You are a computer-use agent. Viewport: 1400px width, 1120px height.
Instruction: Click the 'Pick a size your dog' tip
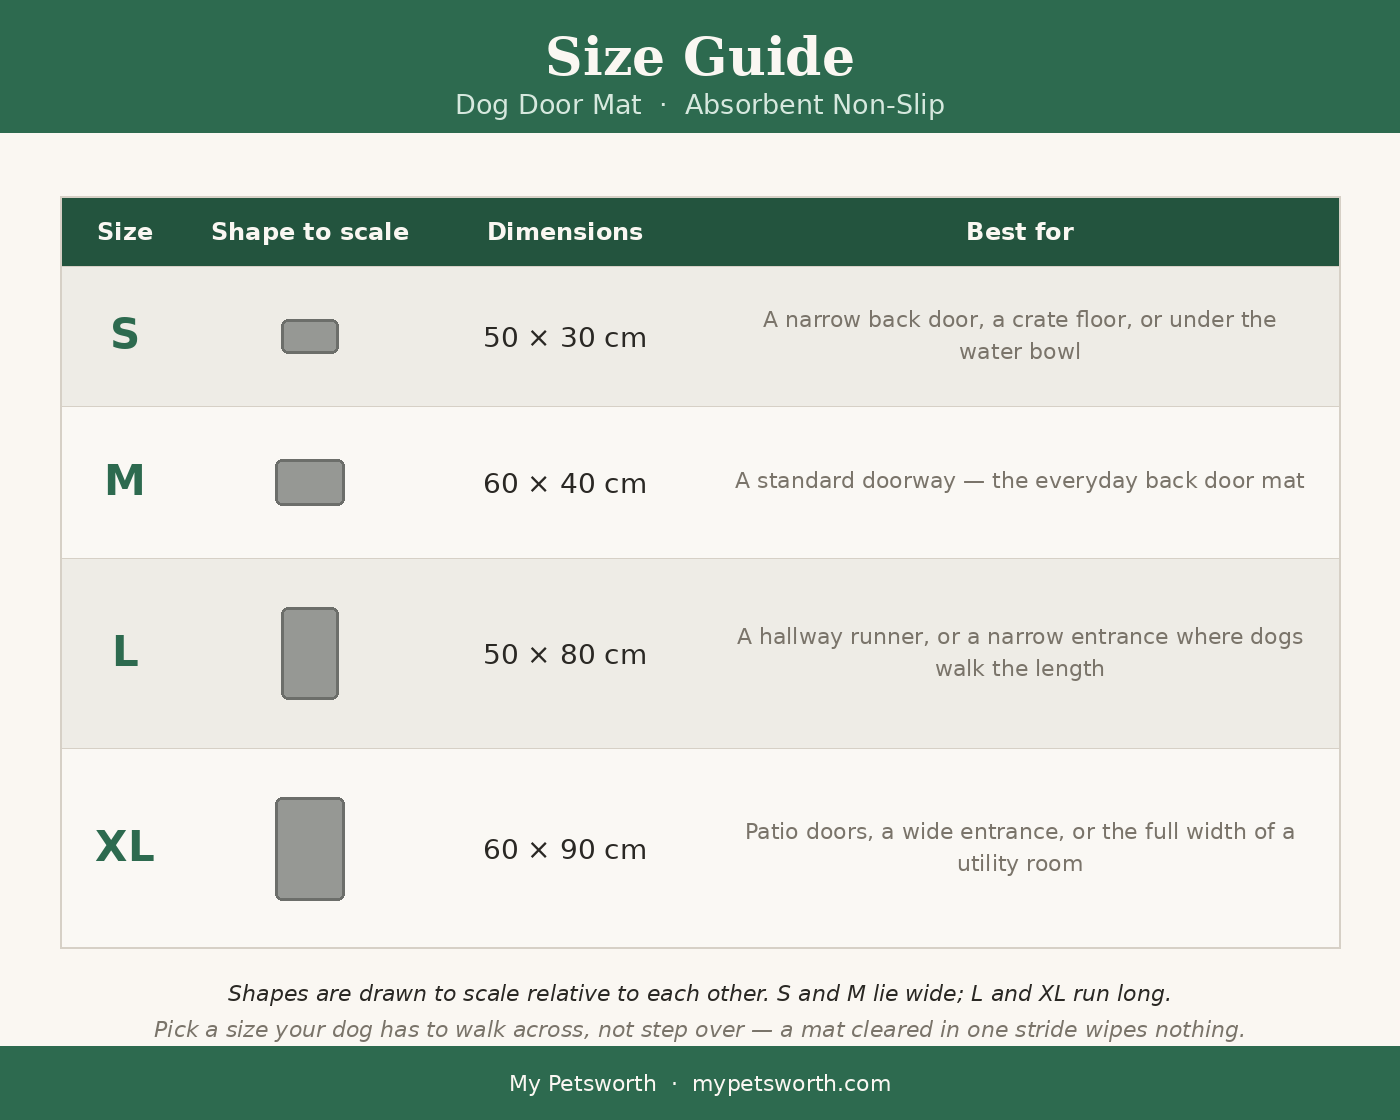click(x=700, y=1030)
